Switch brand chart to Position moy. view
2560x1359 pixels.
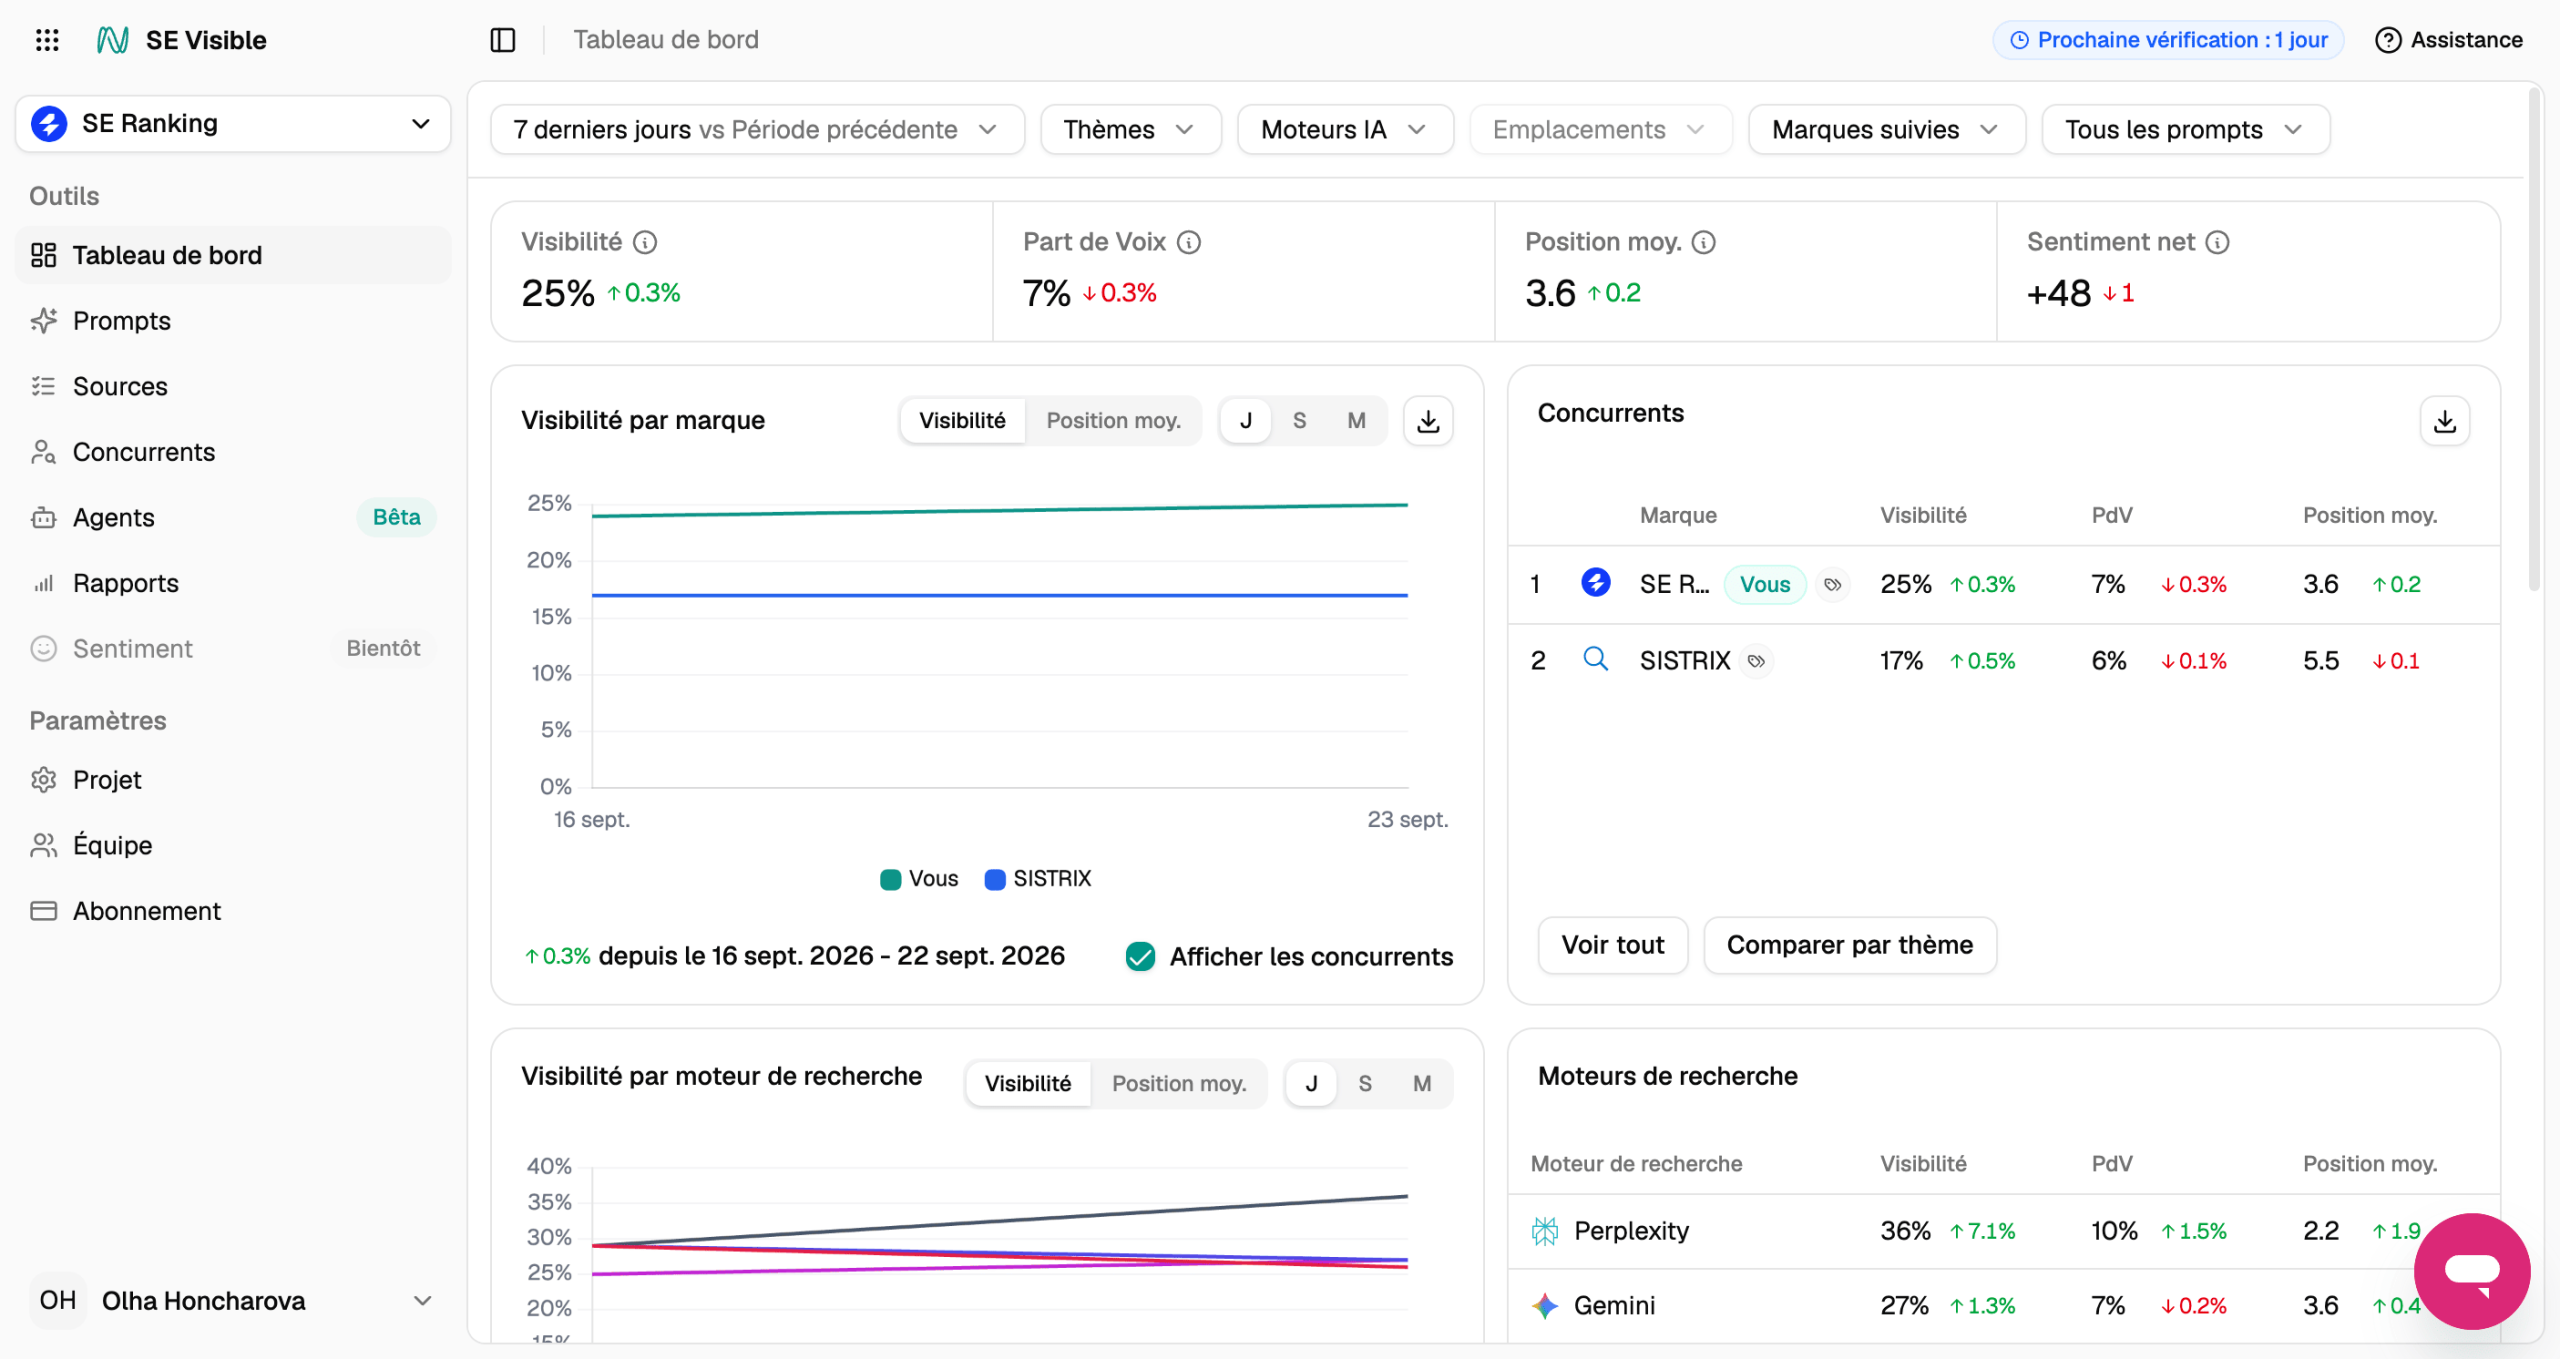(x=1113, y=421)
